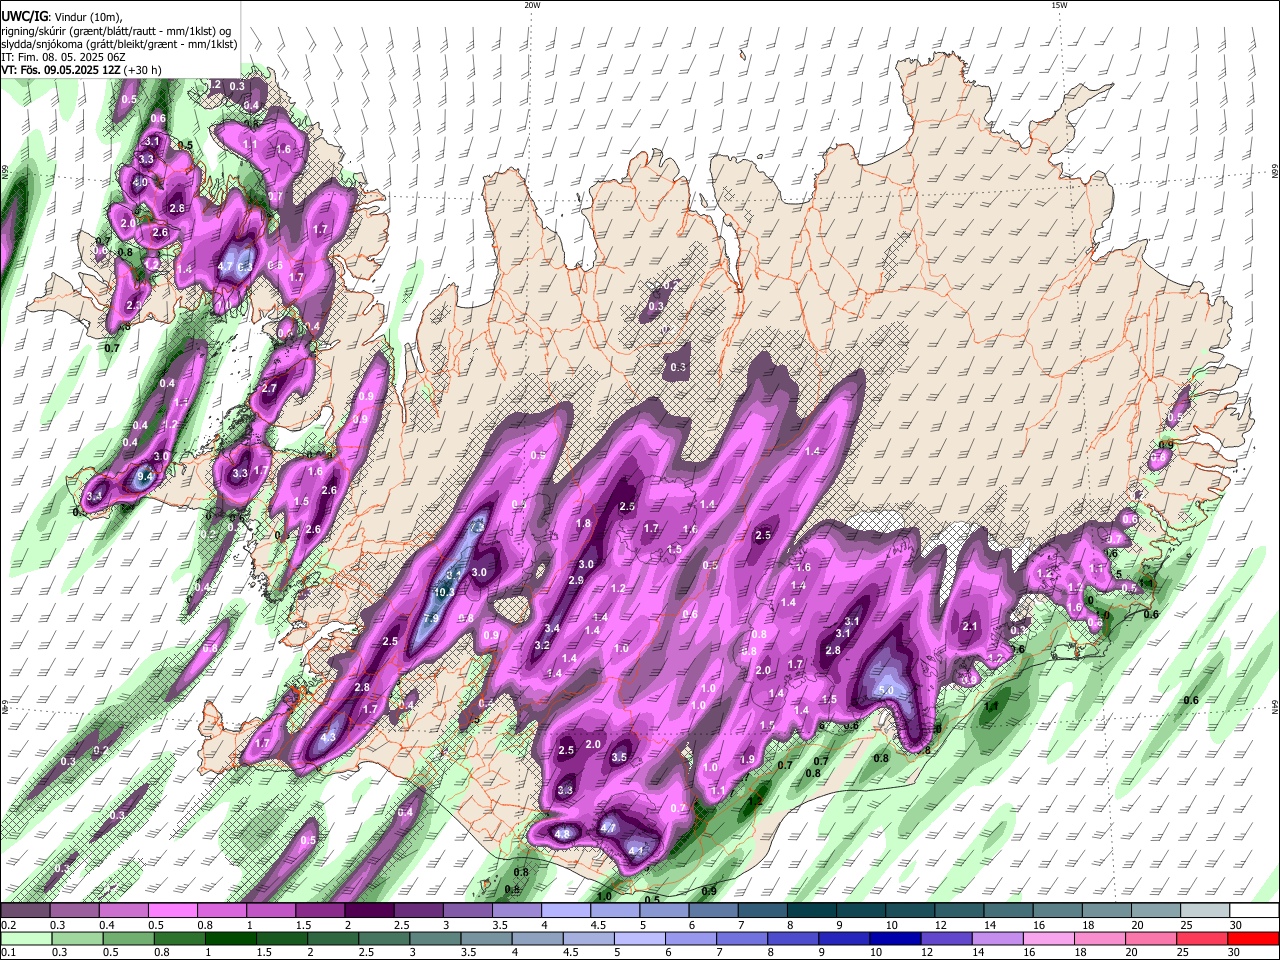Image resolution: width=1280 pixels, height=960 pixels.
Task: Click the valid time 'VT: Fös. 09.05.2025 12Z'
Action: tap(61, 71)
